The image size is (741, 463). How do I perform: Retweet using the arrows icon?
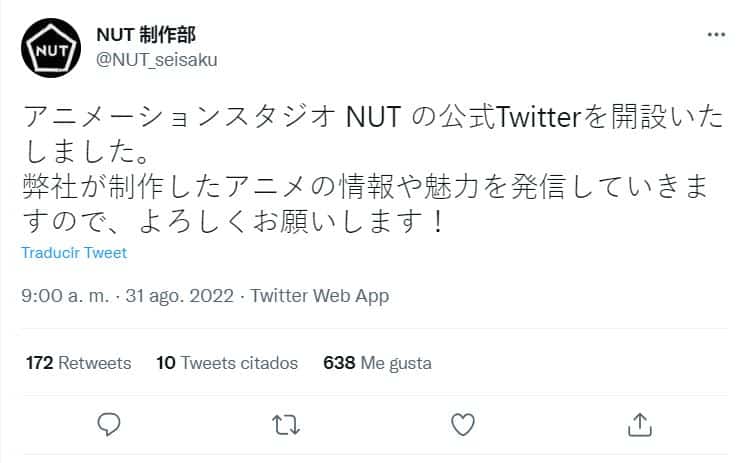(286, 425)
